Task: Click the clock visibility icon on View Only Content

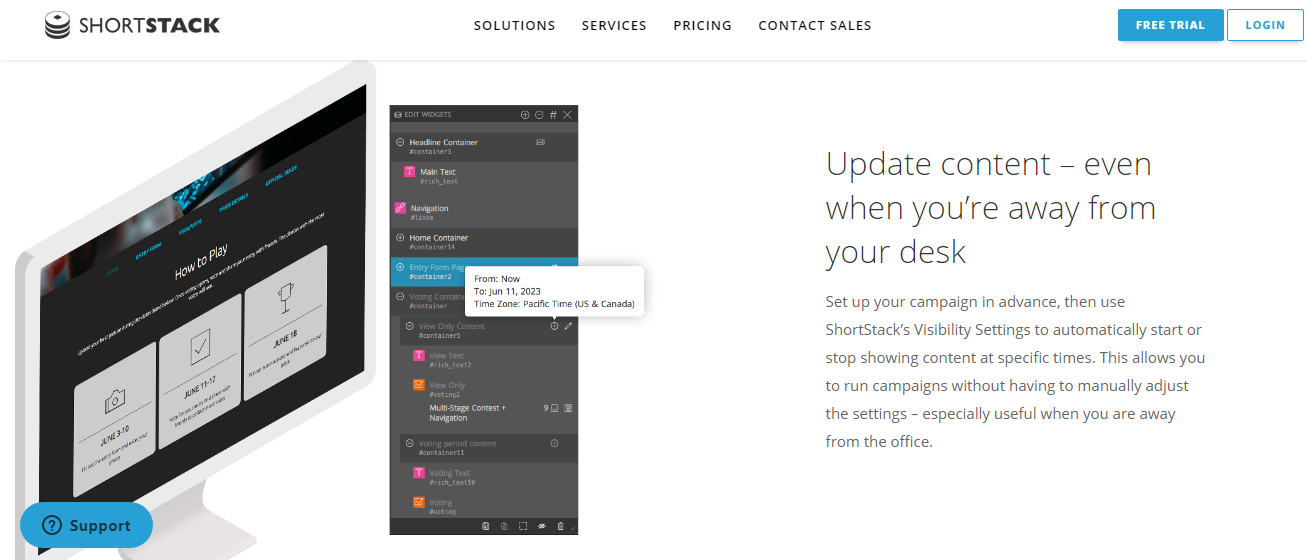Action: pyautogui.click(x=554, y=326)
